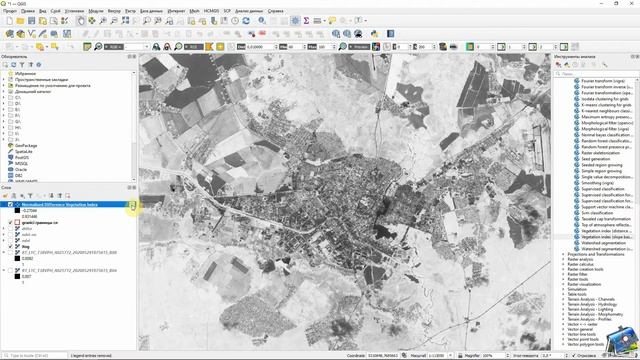
Task: Open the Растр menu
Action: pyautogui.click(x=130, y=11)
